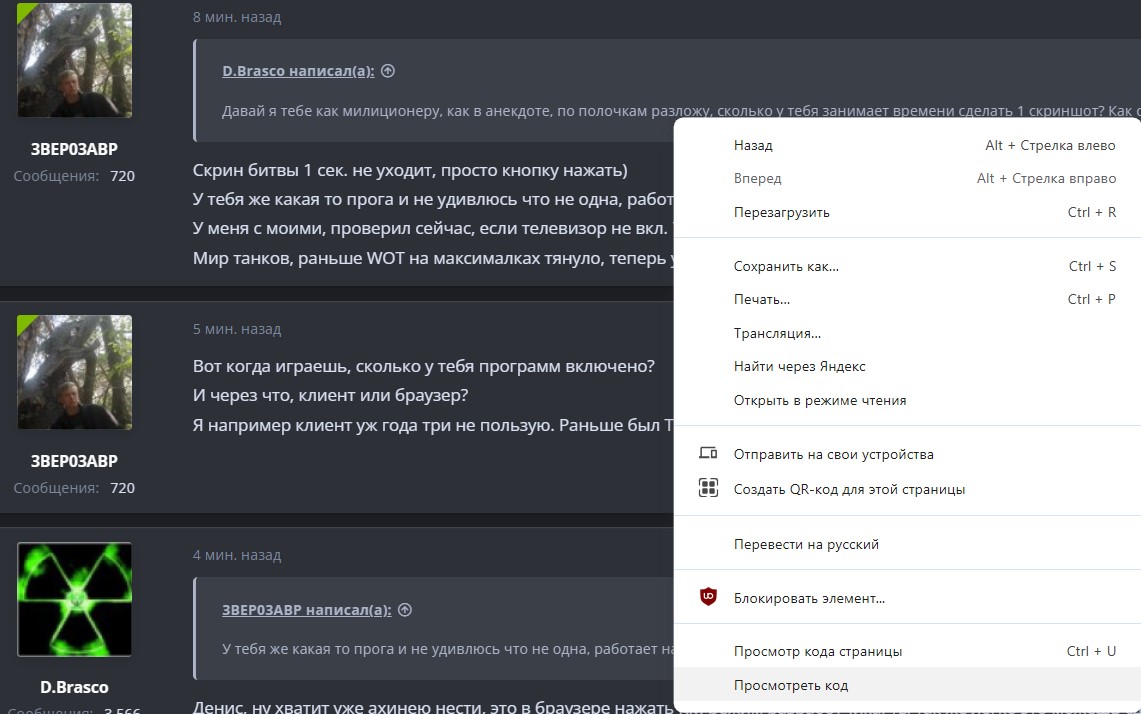
Task: Click the middle ЗВЕРОЗАВР avatar photo
Action: (x=74, y=371)
